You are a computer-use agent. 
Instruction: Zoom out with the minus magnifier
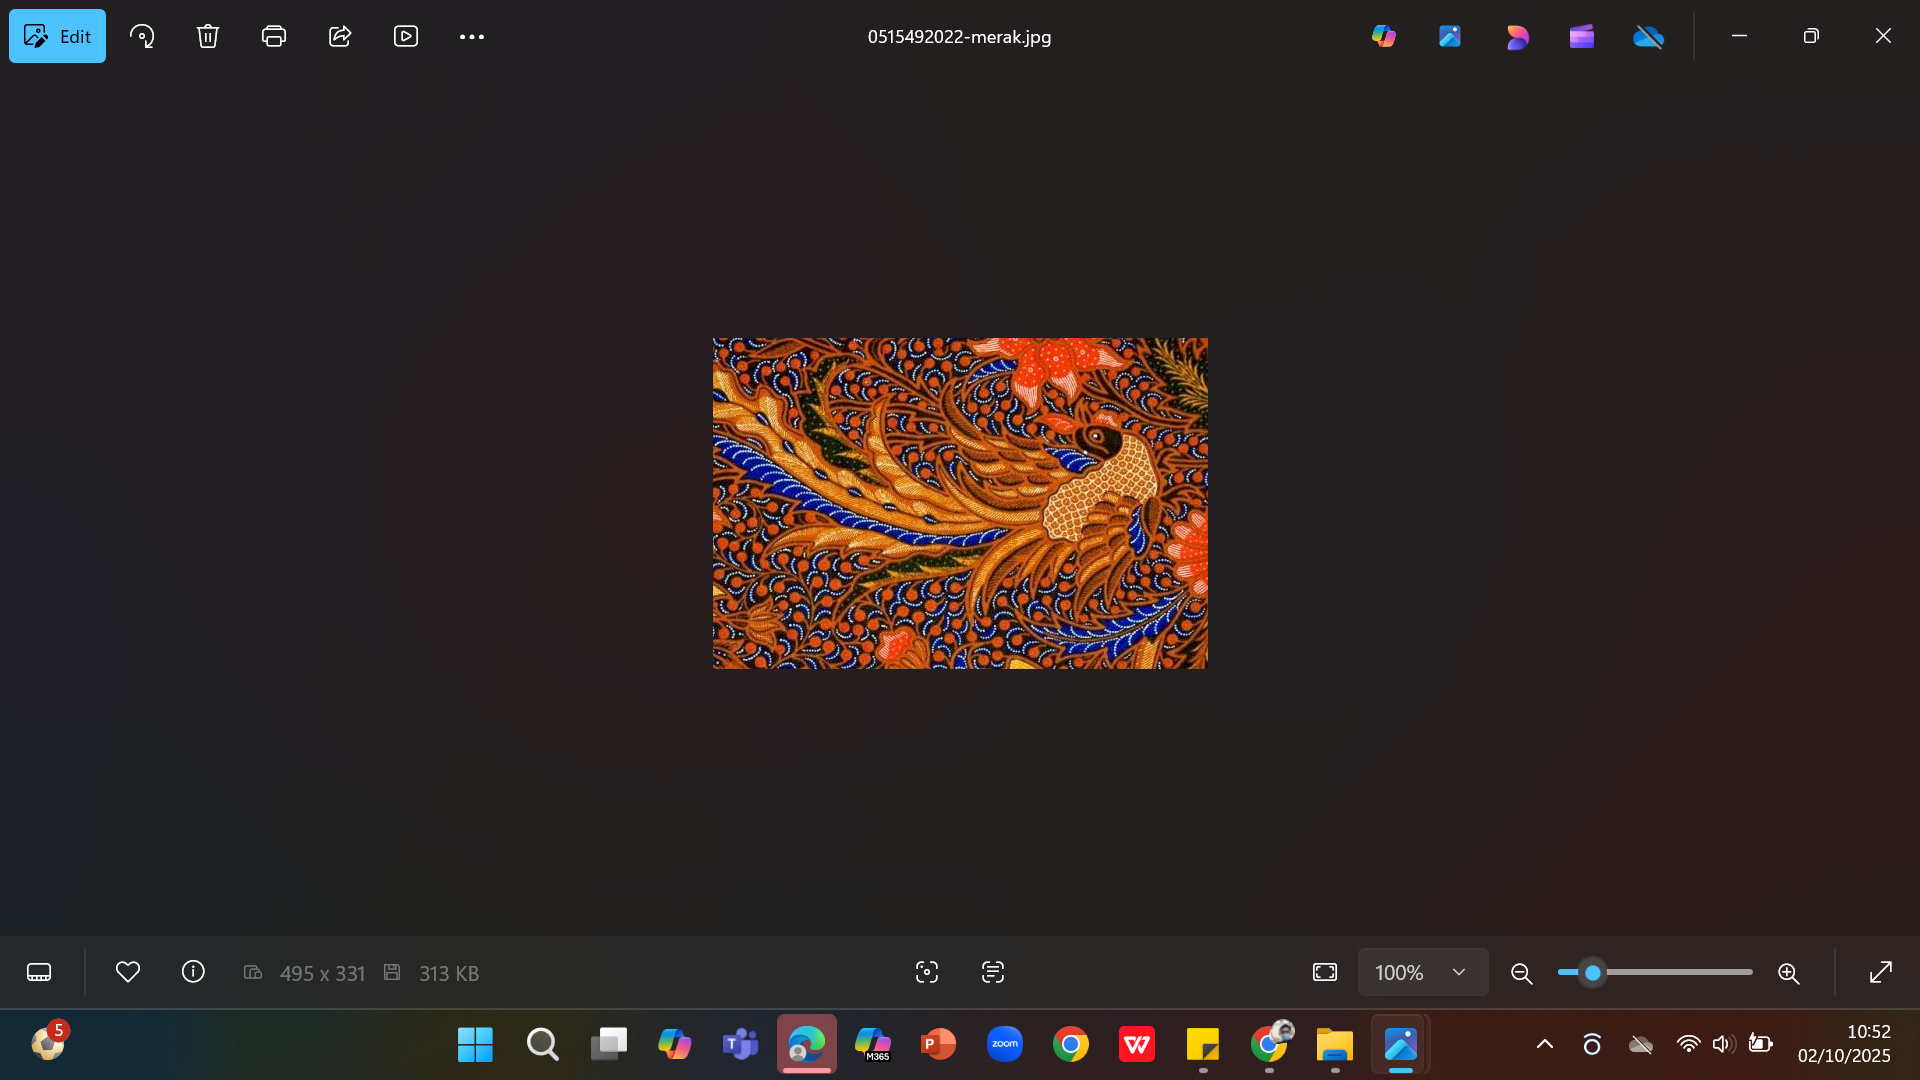coord(1522,973)
